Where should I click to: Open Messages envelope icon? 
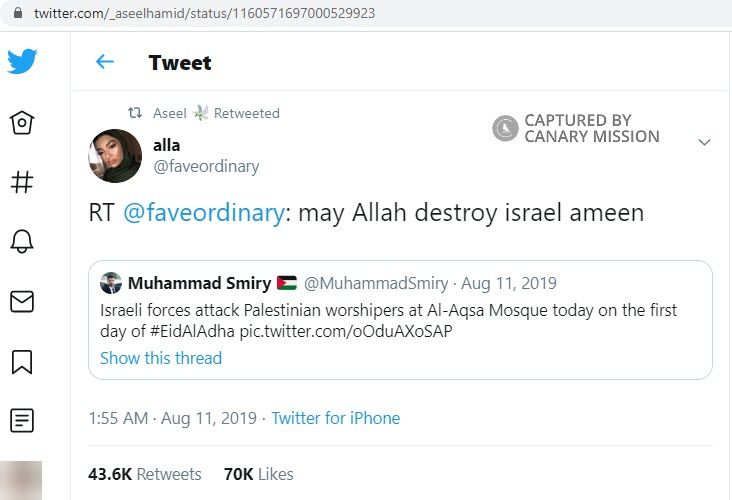(x=22, y=301)
